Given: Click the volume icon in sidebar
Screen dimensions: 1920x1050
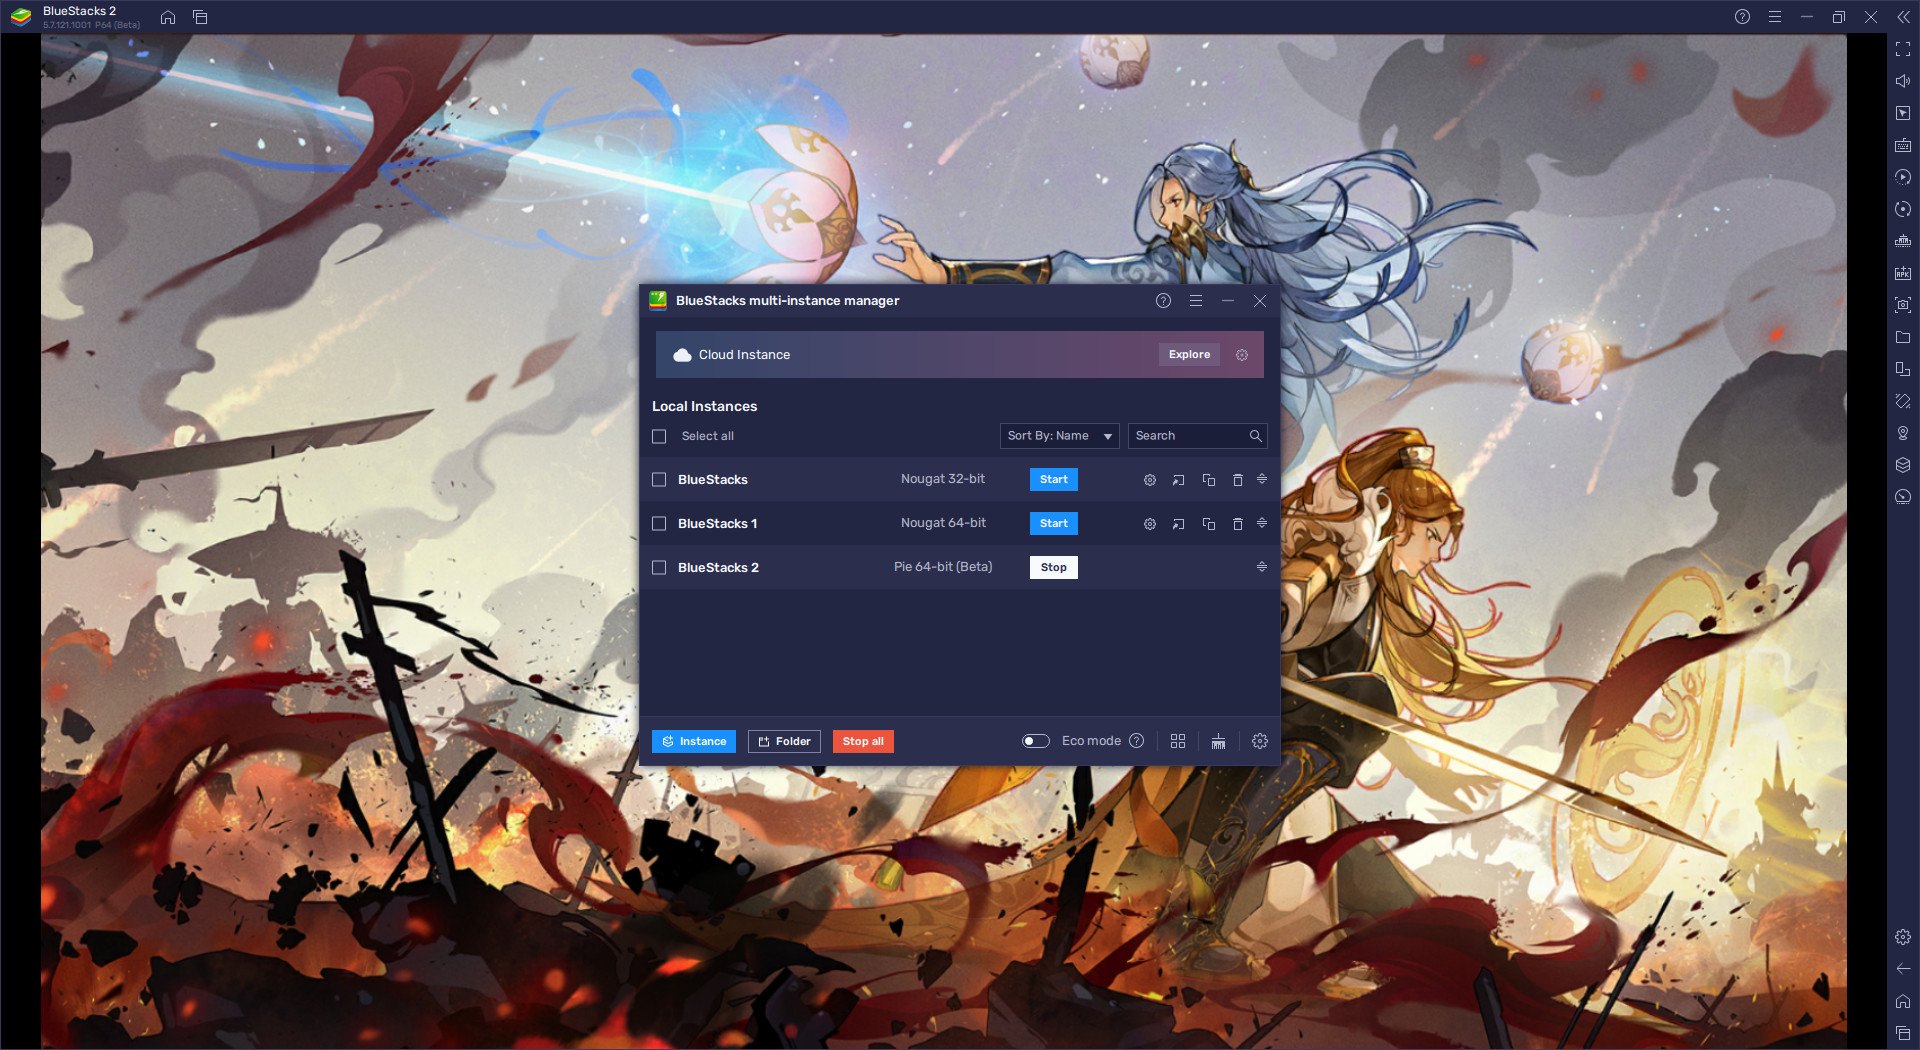Looking at the screenshot, I should (x=1903, y=81).
